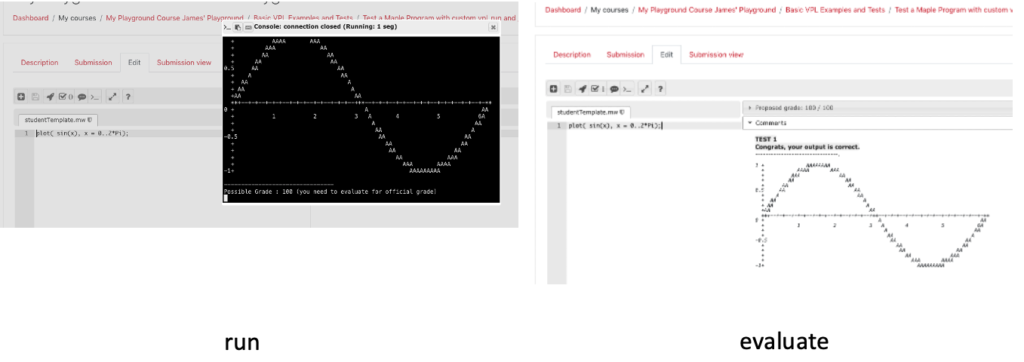The height and width of the screenshot is (362, 1024).
Task: Open Basic VPL Examples and Tests link in run screenshot
Action: pos(303,18)
